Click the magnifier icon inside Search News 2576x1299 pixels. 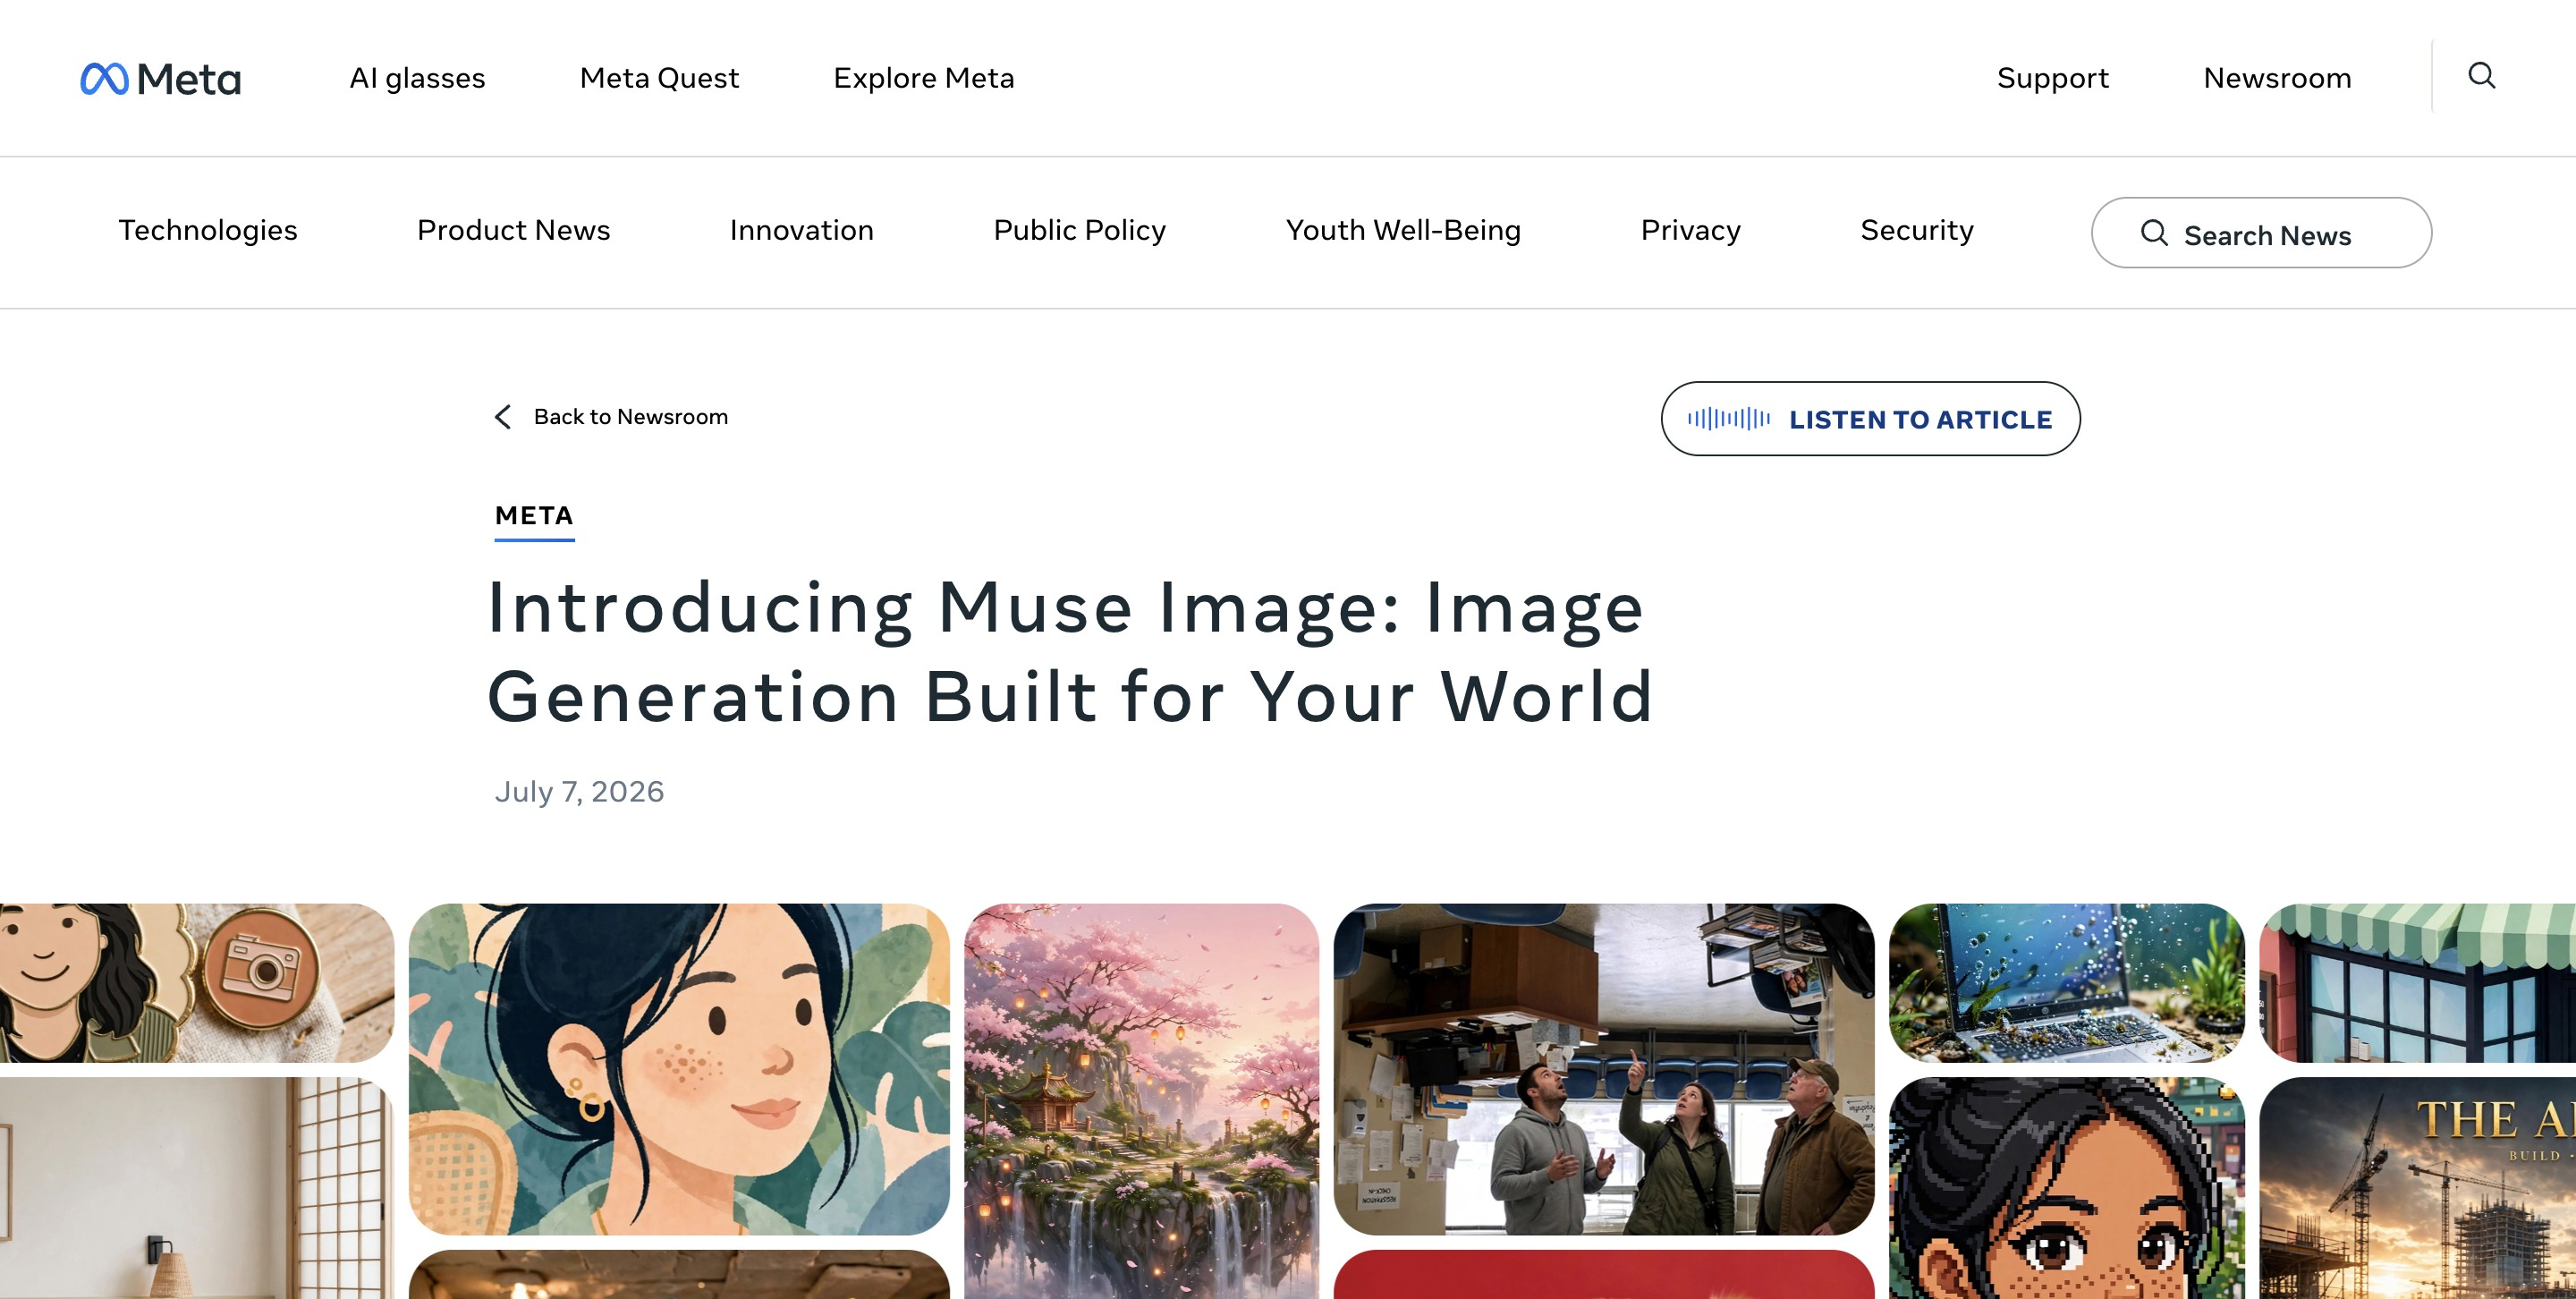[2154, 233]
